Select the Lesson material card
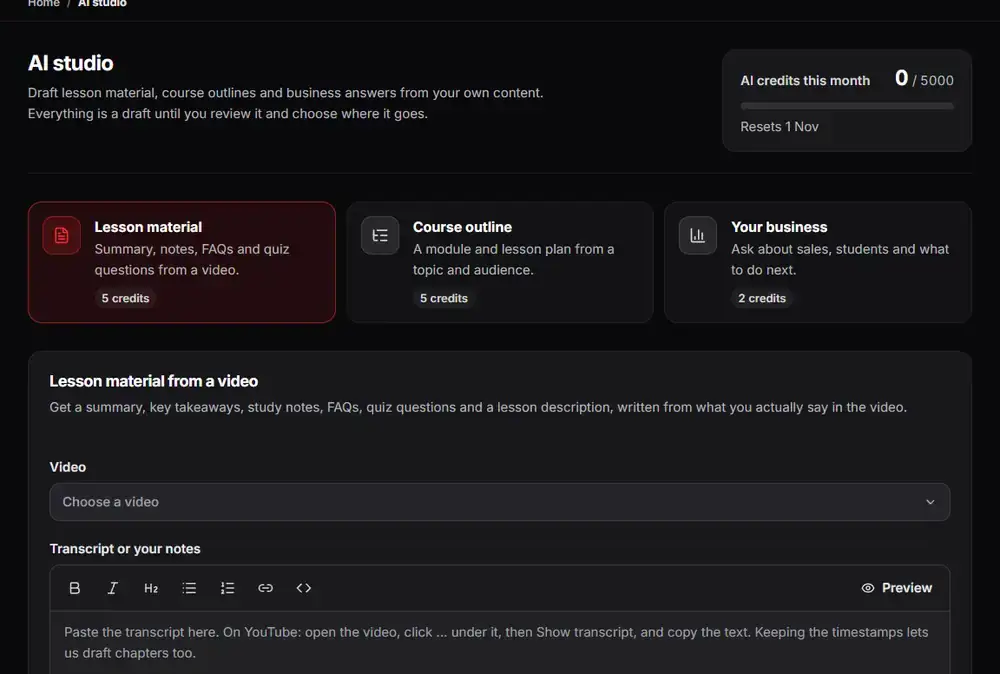This screenshot has height=674, width=1000. (x=182, y=262)
